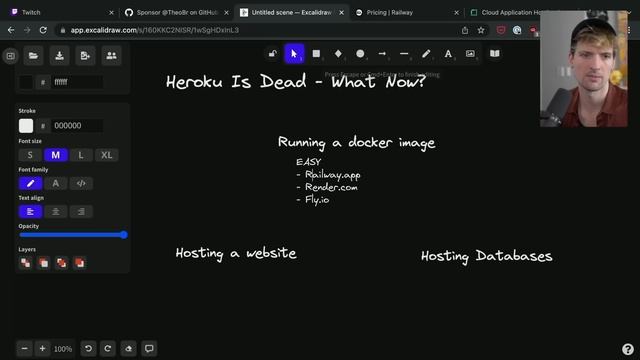Open a file with folder icon
The image size is (640, 360).
coord(33,56)
